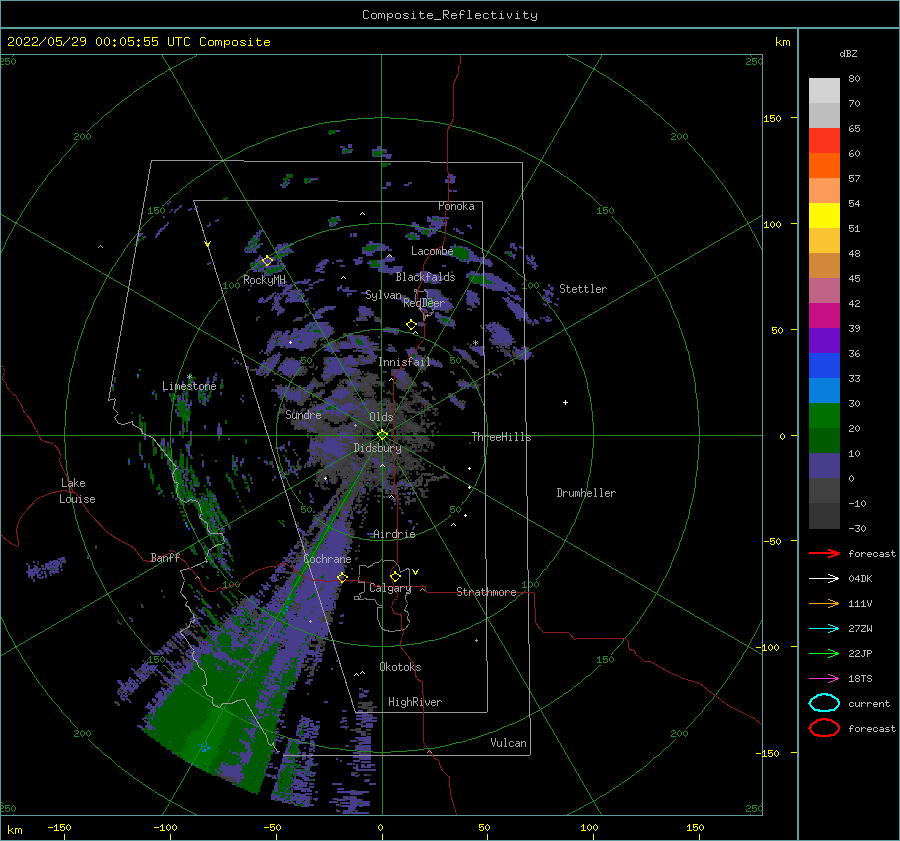The width and height of the screenshot is (900, 841).
Task: Click the Stettler label
Action: coord(583,289)
